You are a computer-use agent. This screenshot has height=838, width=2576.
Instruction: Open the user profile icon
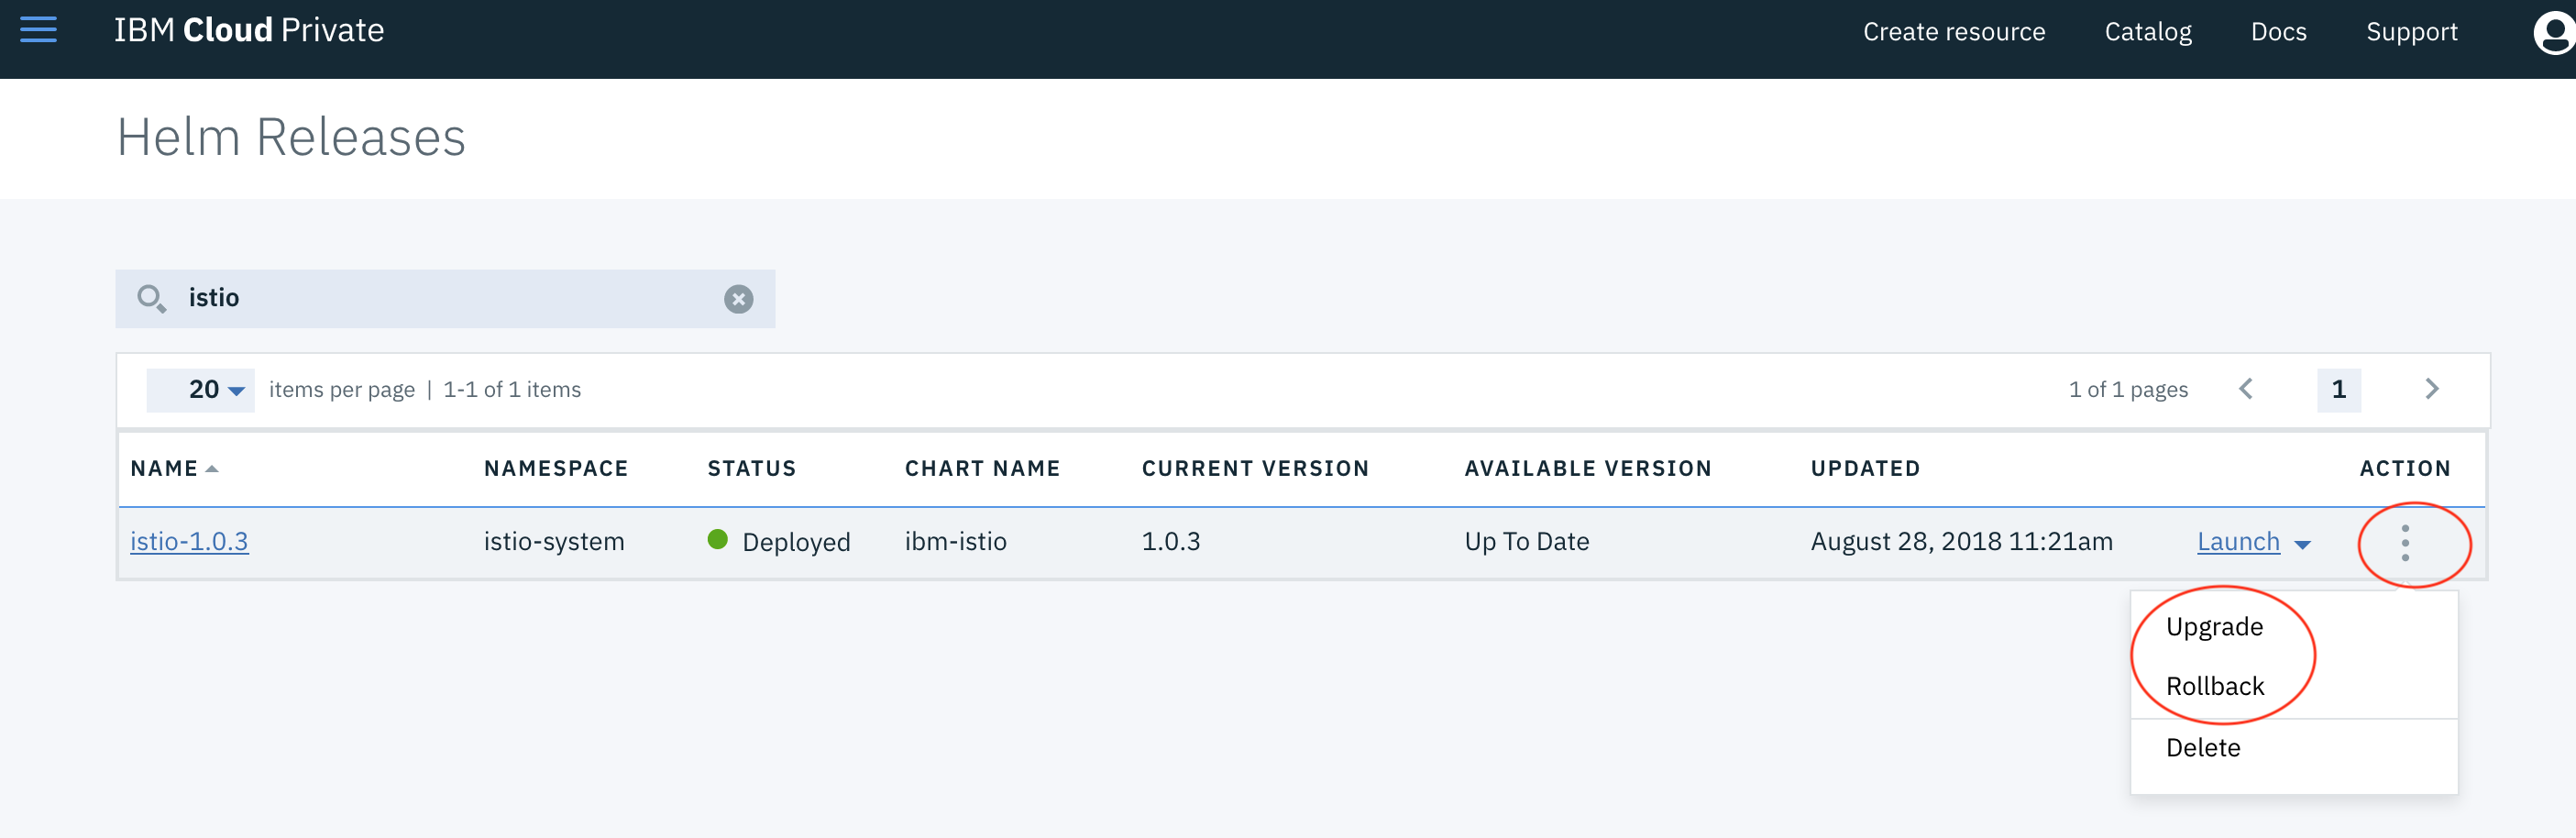2553,33
